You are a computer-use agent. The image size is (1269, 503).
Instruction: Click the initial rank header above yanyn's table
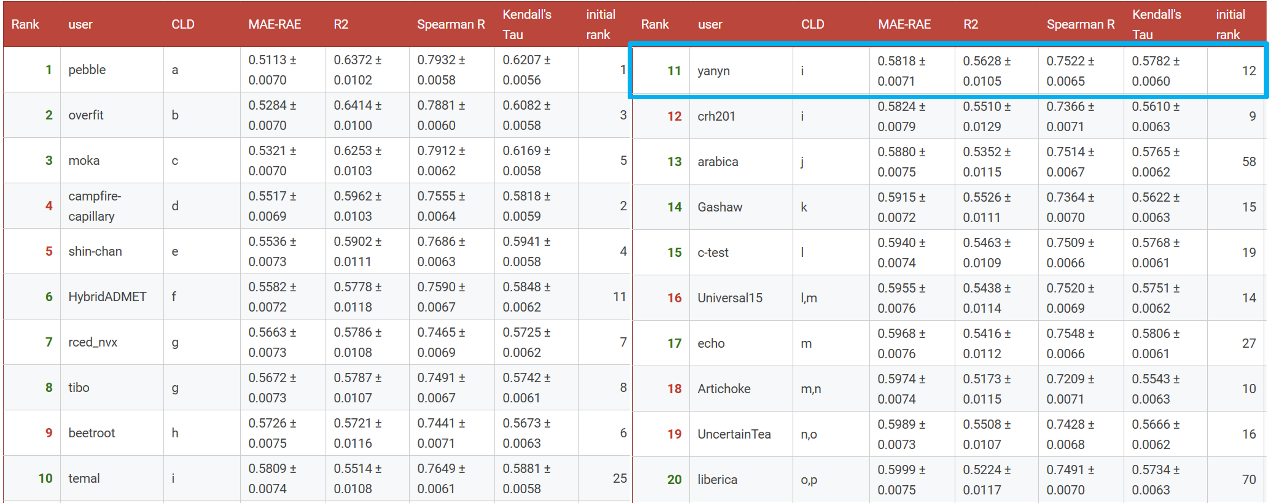tap(1231, 24)
